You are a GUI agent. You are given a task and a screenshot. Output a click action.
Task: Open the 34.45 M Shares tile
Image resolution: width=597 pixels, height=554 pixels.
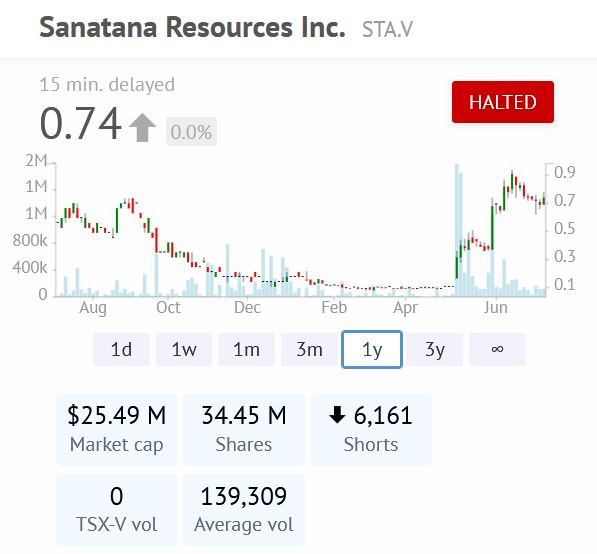coord(244,429)
